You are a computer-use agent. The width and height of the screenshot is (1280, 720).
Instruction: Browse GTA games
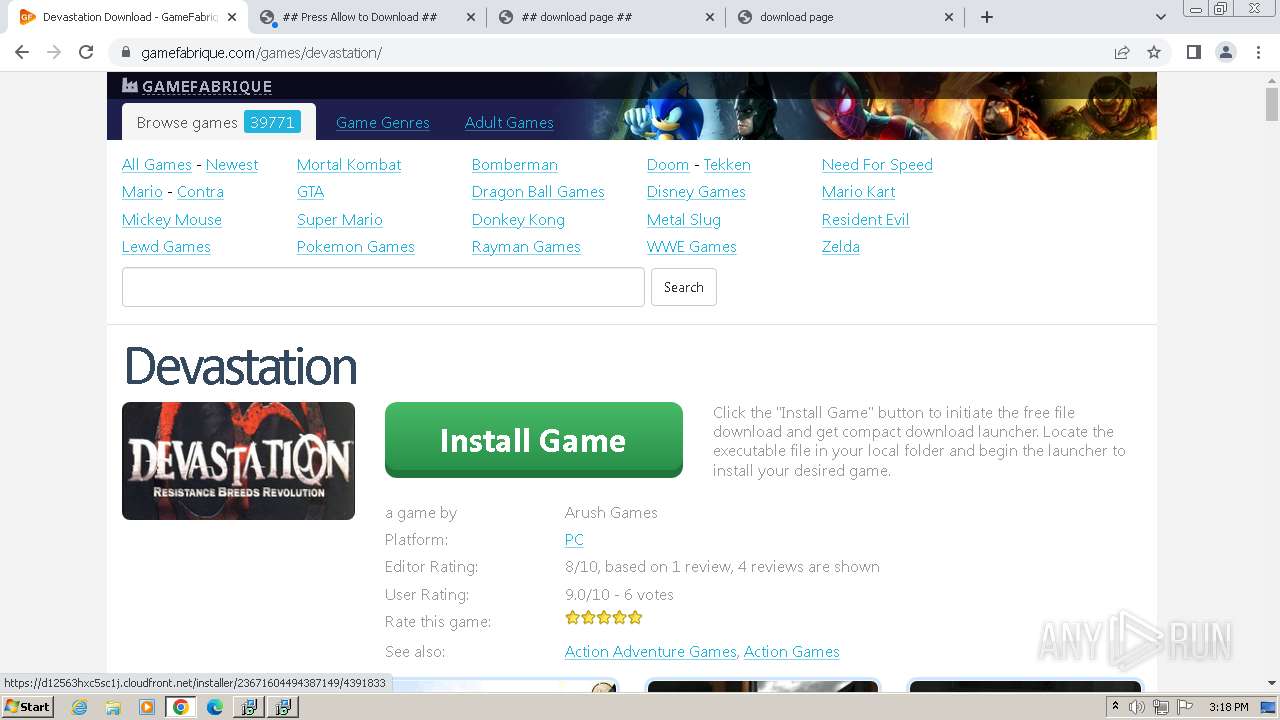pyautogui.click(x=310, y=192)
